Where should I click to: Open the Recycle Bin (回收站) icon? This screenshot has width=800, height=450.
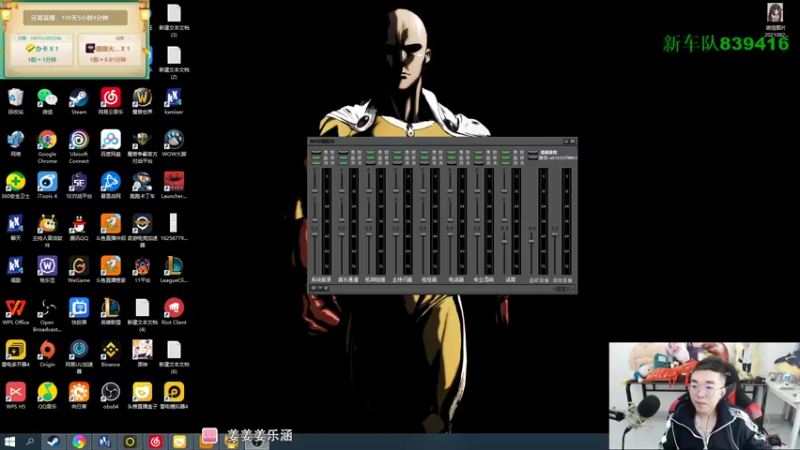(x=15, y=101)
